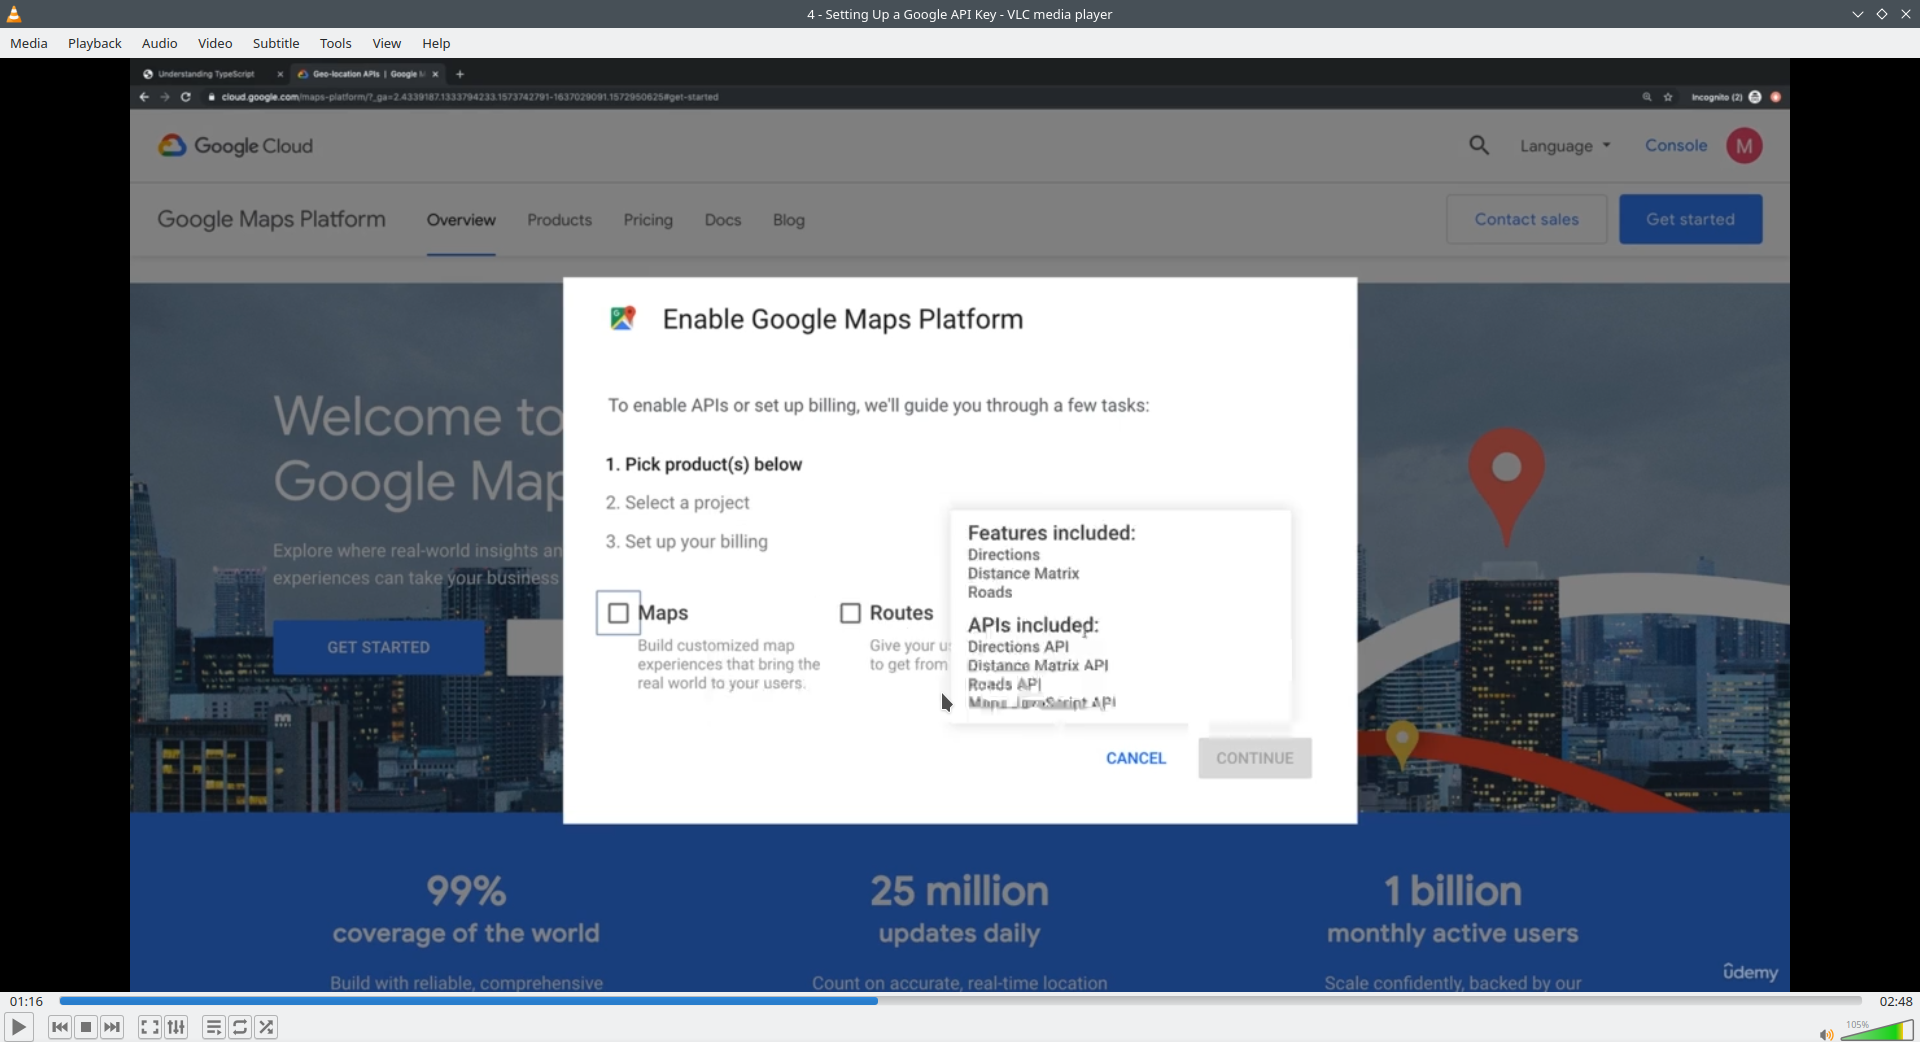The height and width of the screenshot is (1042, 1920).
Task: Click the bookmark star icon
Action: point(1668,97)
